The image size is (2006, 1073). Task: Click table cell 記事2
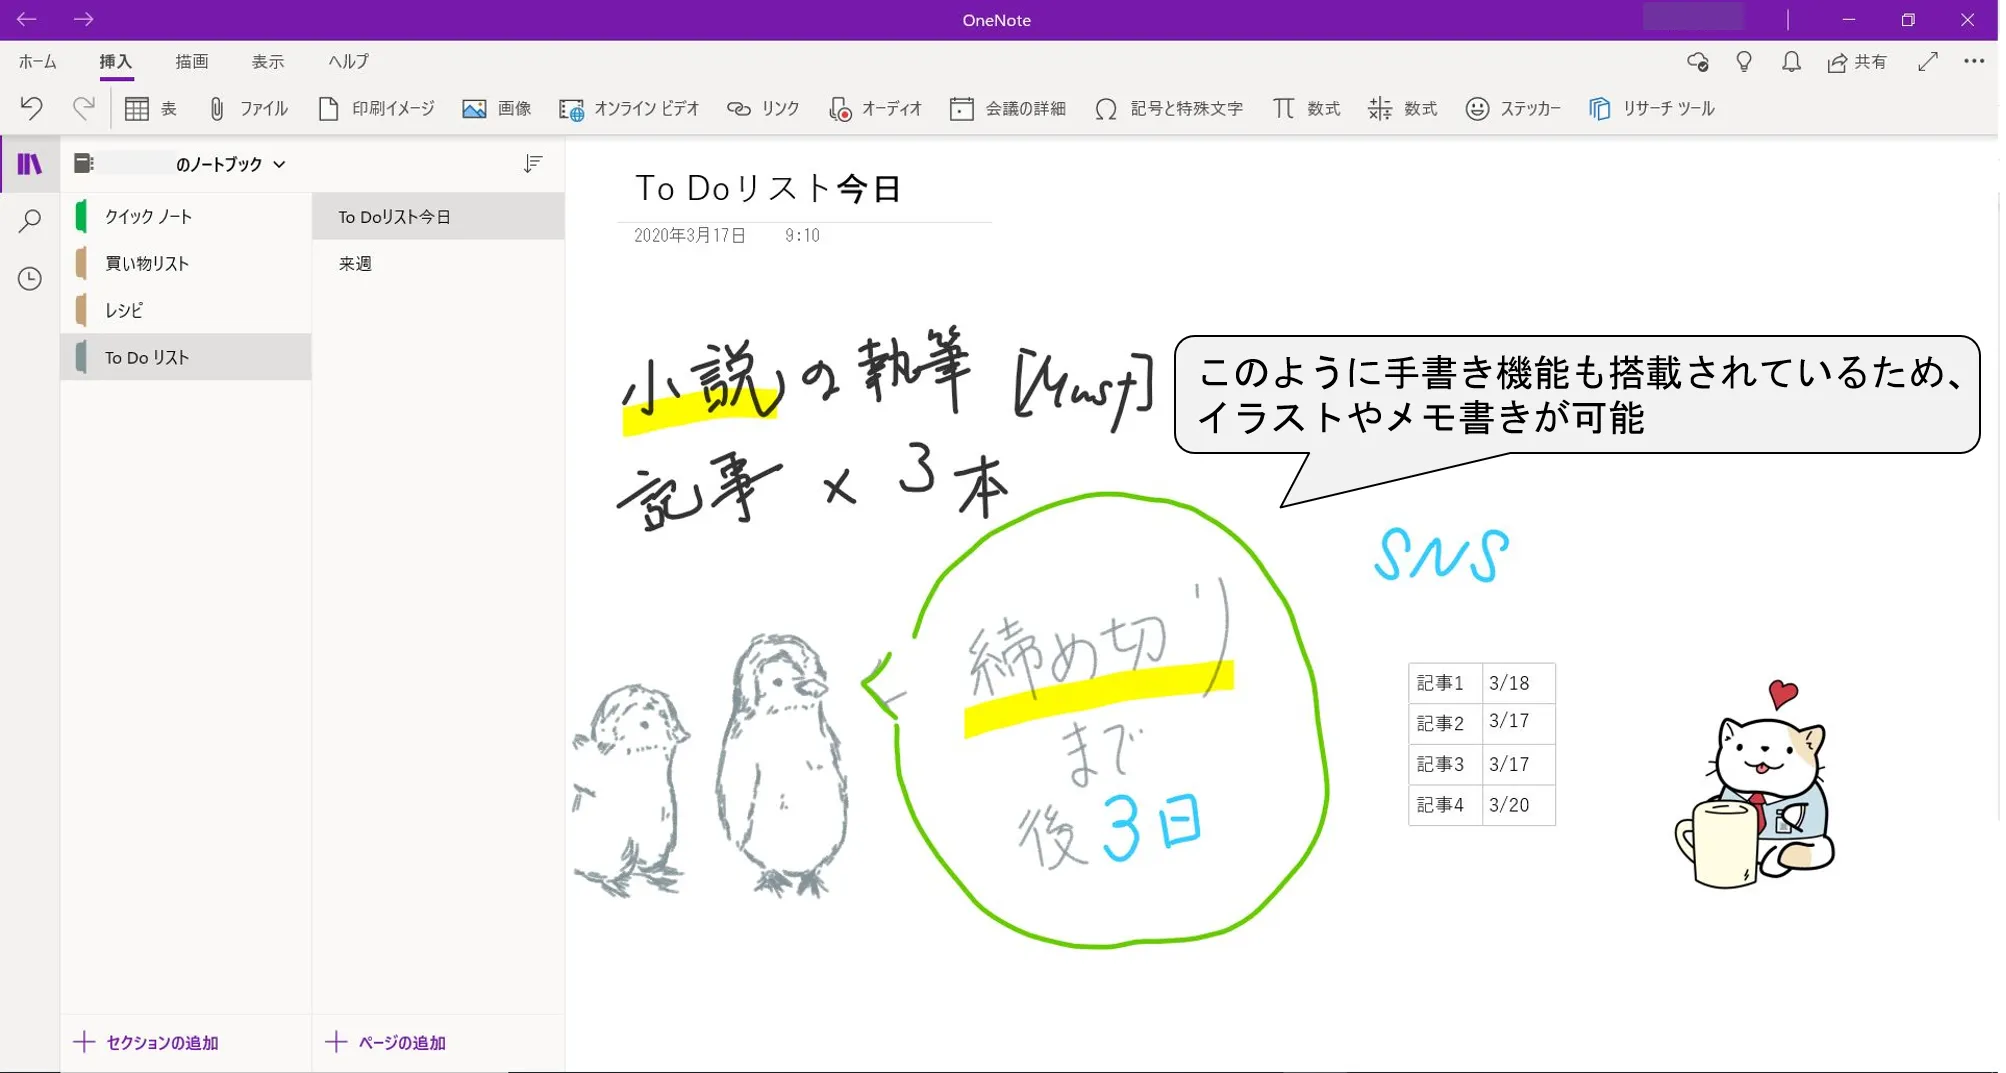tap(1444, 723)
